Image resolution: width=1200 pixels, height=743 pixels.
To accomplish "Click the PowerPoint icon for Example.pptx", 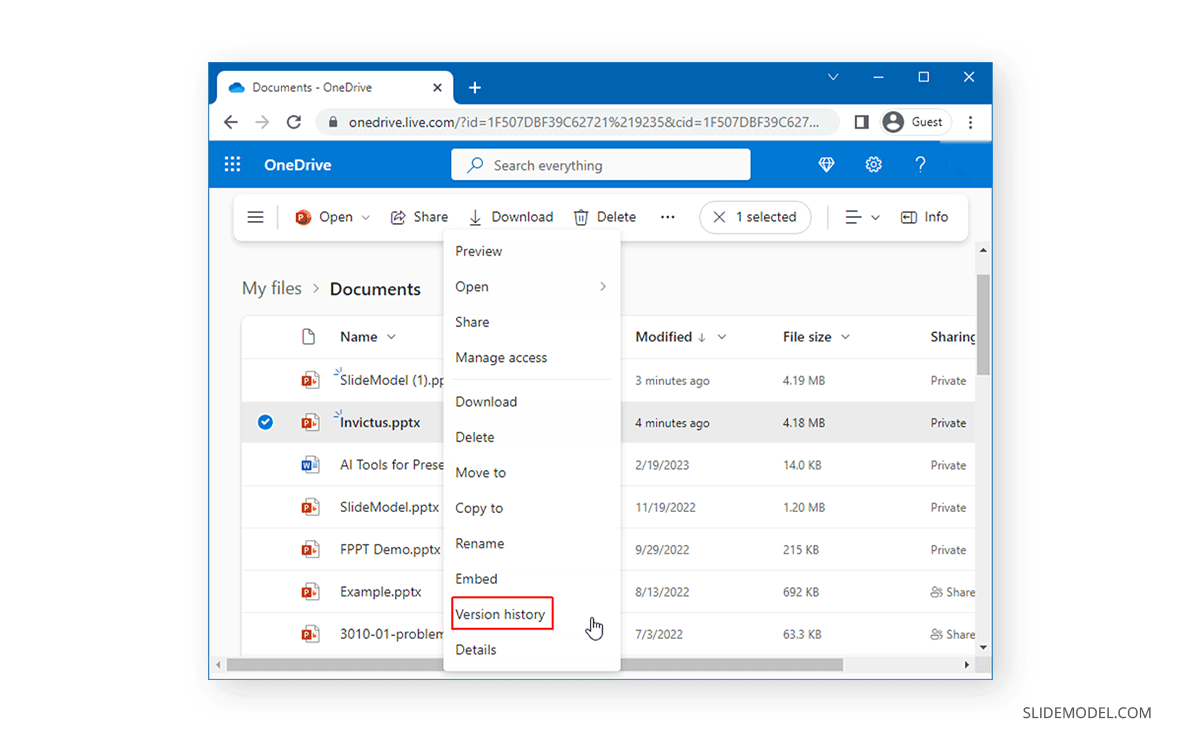I will (310, 592).
